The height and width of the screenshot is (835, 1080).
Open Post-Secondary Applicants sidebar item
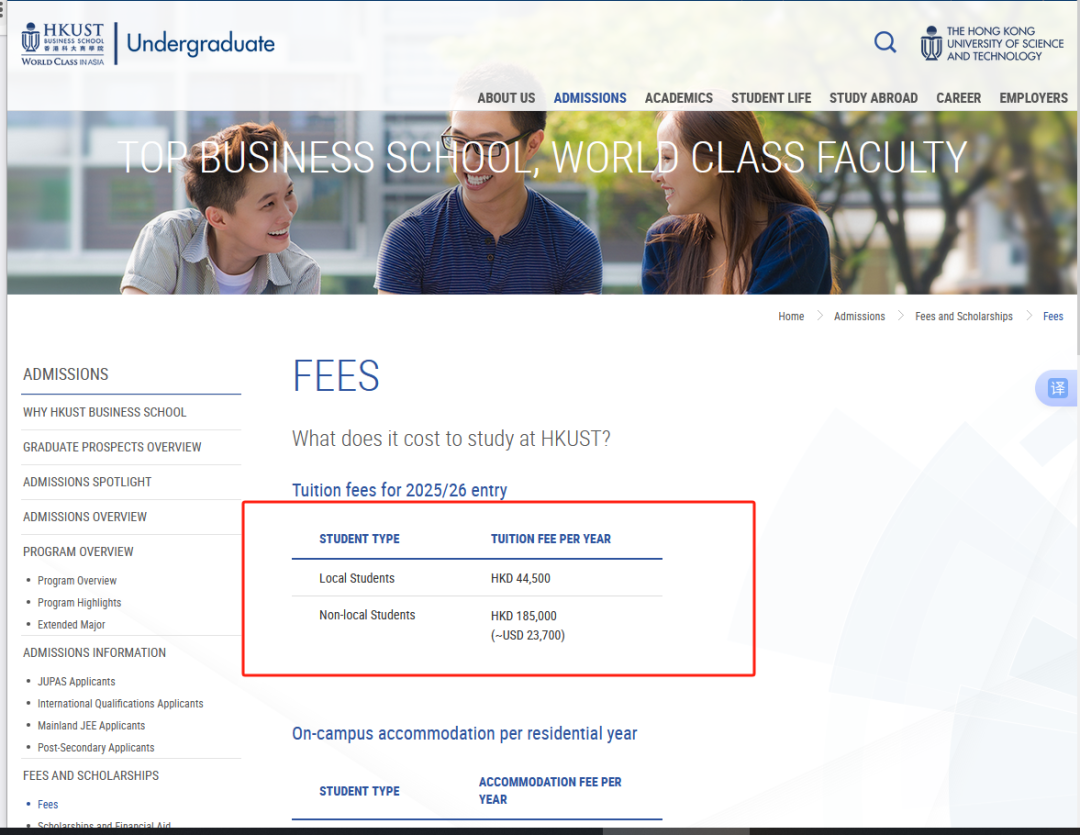pos(96,748)
